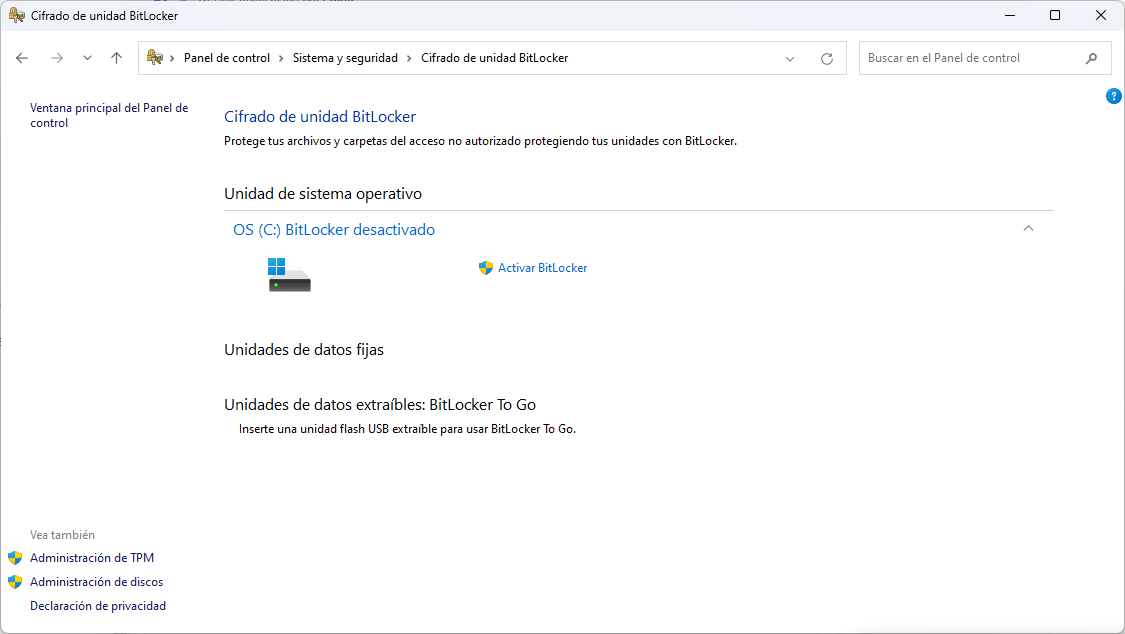Screen dimensions: 1125x634
Task: Navigate to Sistema y seguridad breadcrumb
Action: (346, 57)
